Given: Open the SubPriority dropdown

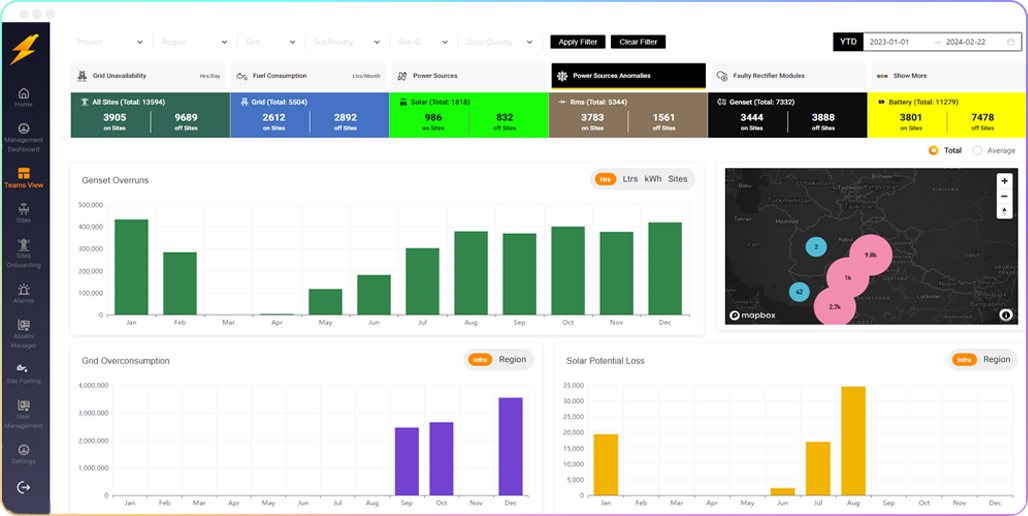Looking at the screenshot, I should point(347,42).
